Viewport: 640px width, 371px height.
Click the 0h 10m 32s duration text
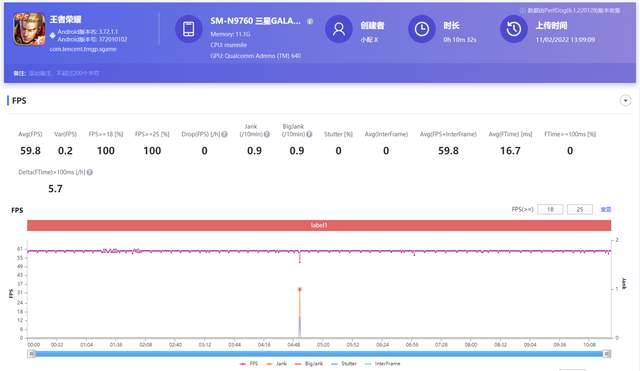tap(460, 40)
